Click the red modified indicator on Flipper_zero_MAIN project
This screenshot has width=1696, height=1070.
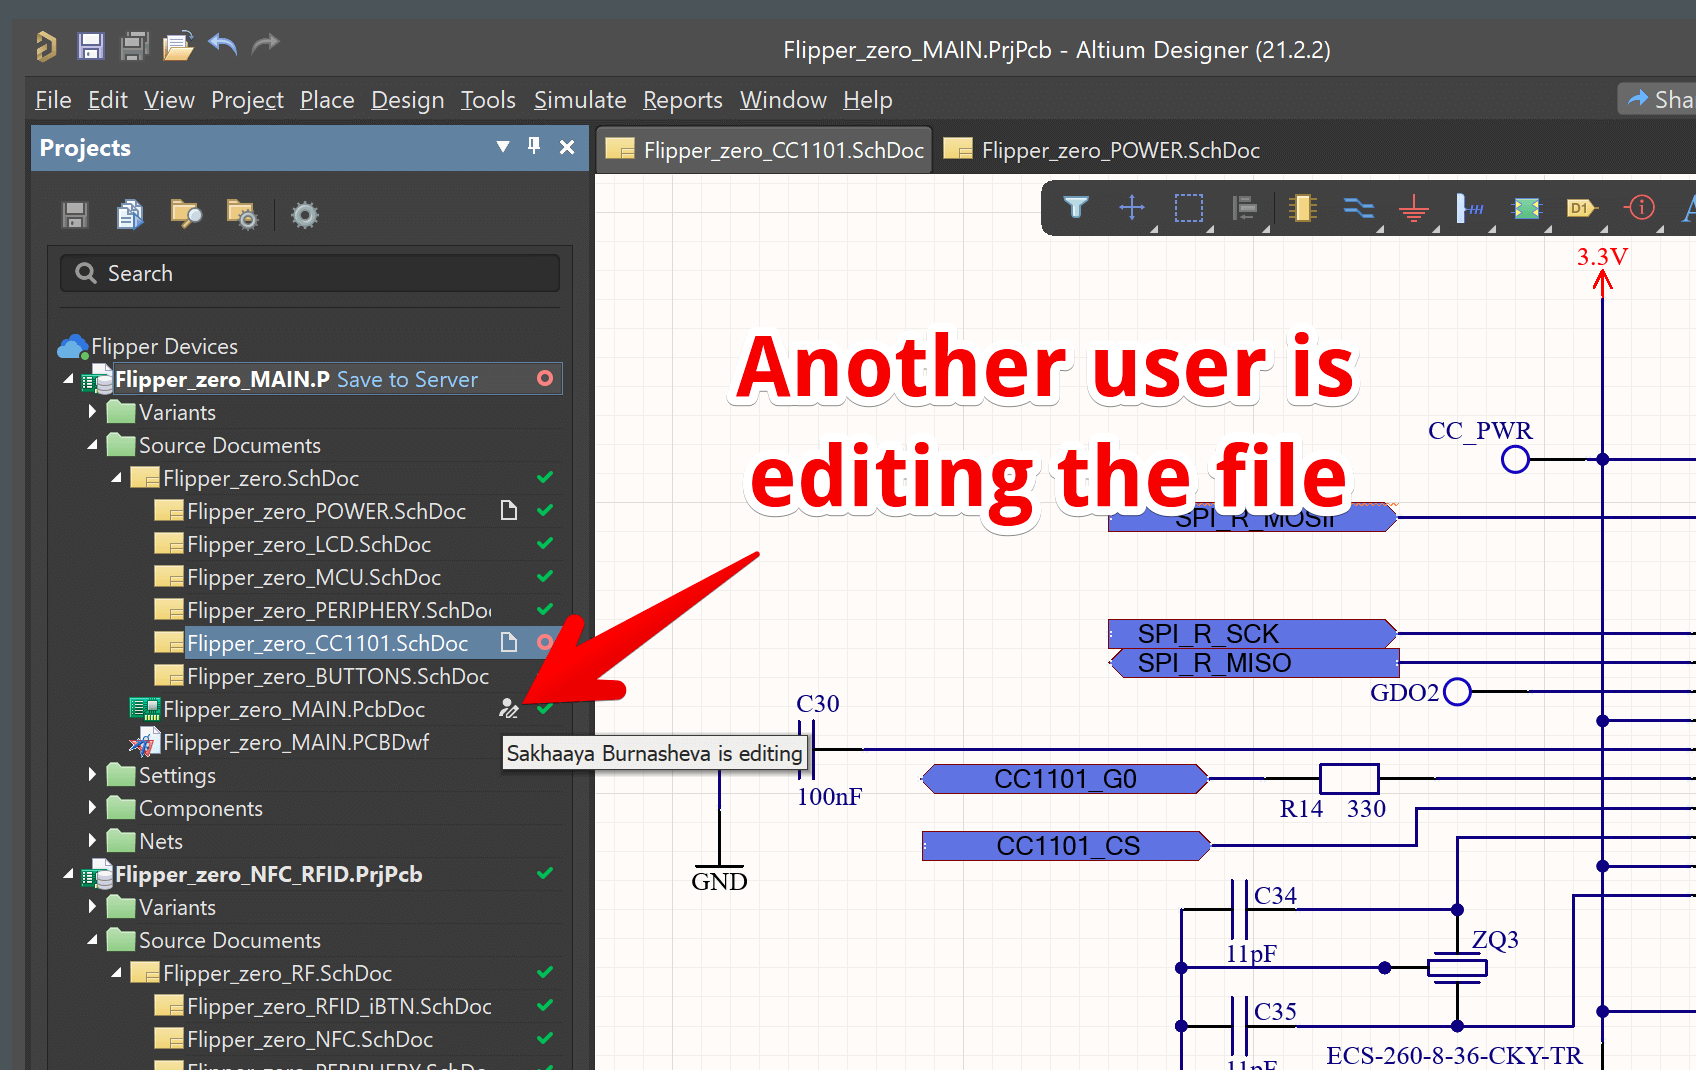point(545,378)
